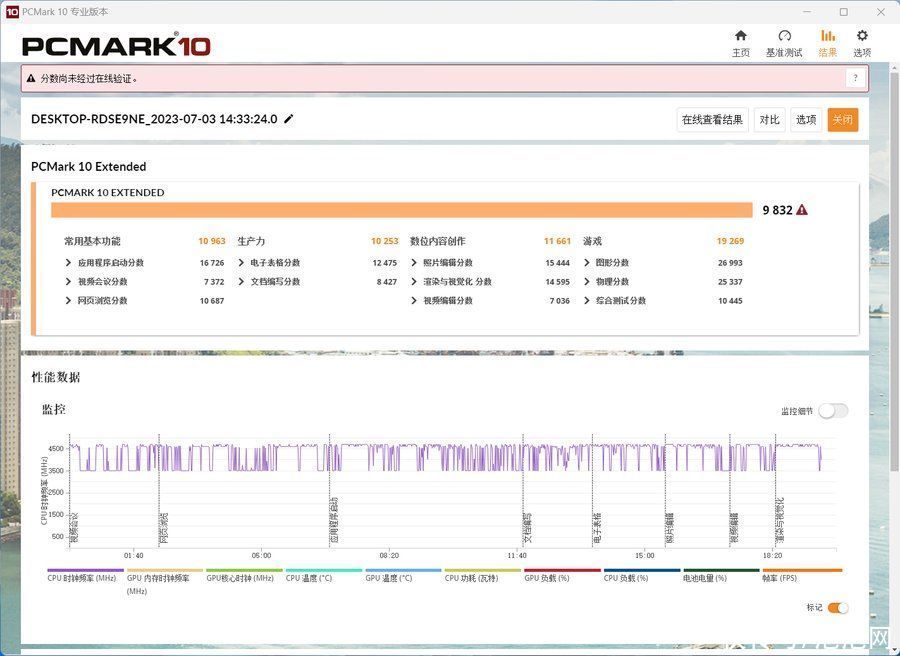Open the 基准测试 benchmark gauge icon
900x656 pixels.
[x=784, y=36]
